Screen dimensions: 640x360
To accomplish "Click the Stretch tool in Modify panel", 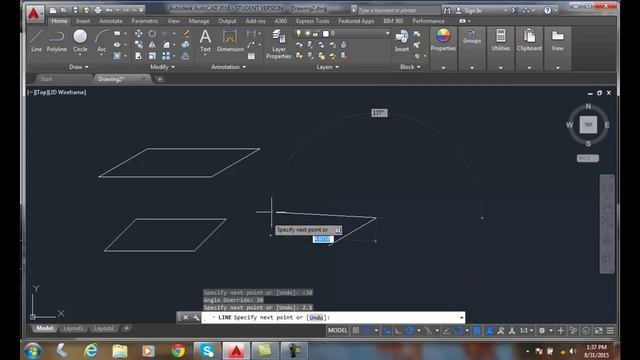I will click(139, 56).
